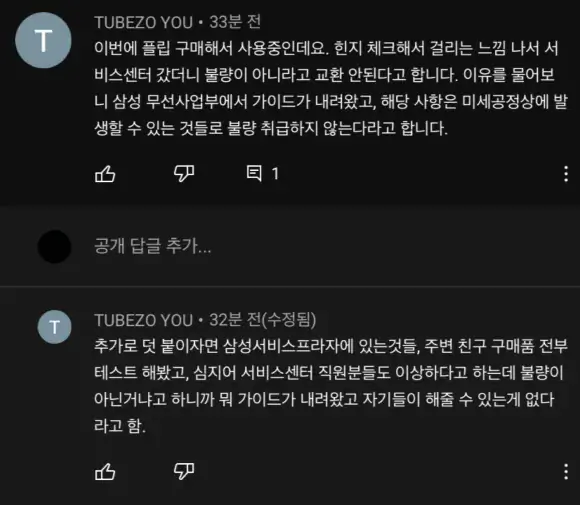Click the top comment text starting 이번에 플립
Viewport: 580px width, 505px height.
331,88
